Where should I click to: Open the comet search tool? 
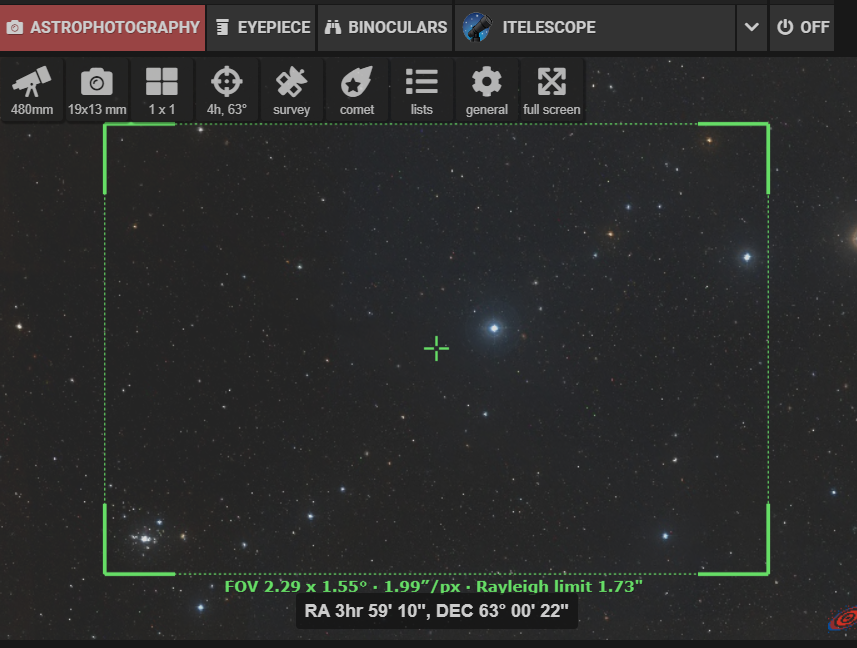click(x=356, y=90)
